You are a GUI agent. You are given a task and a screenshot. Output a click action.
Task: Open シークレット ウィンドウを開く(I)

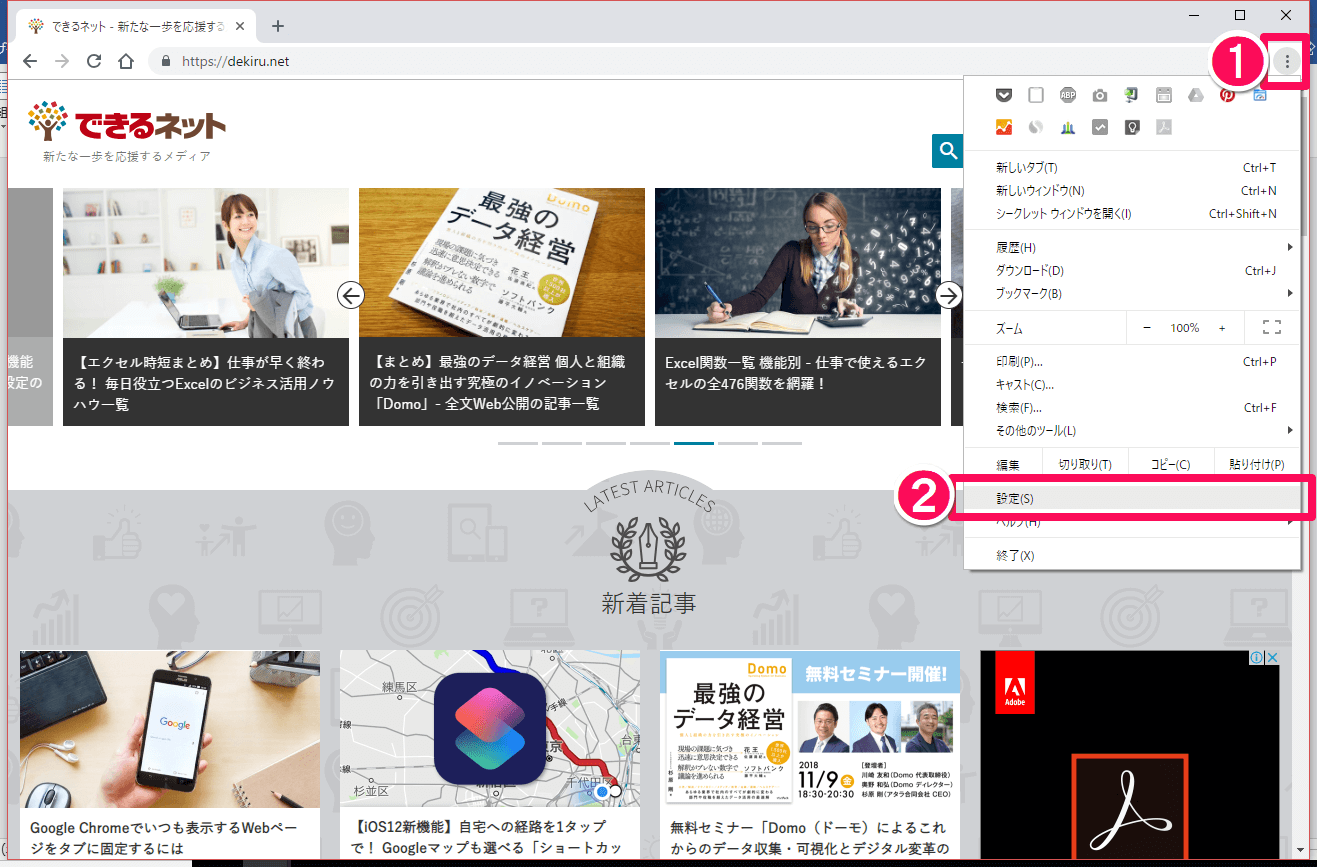(1132, 213)
